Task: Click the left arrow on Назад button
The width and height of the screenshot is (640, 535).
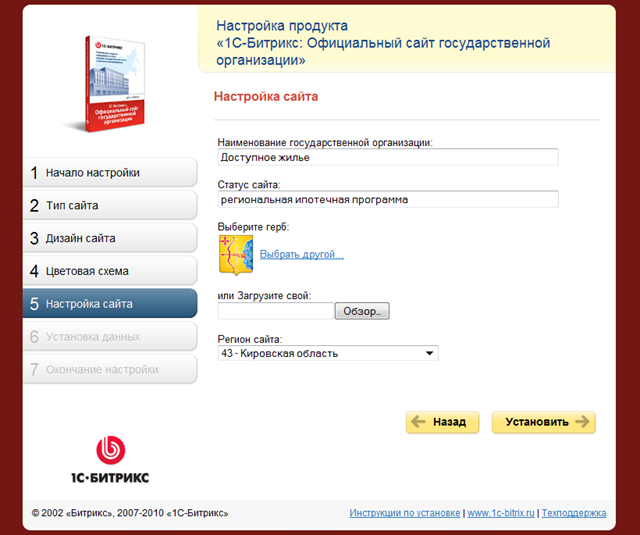Action: pos(418,421)
